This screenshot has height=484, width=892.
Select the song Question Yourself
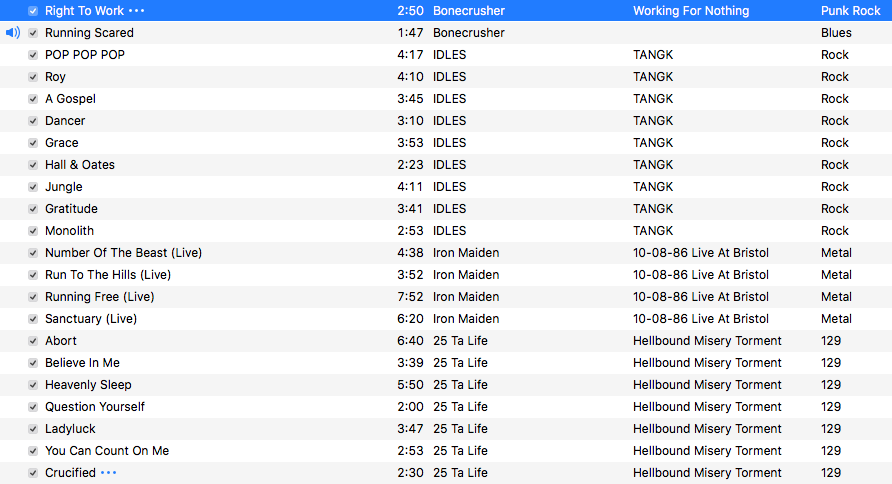pos(95,407)
